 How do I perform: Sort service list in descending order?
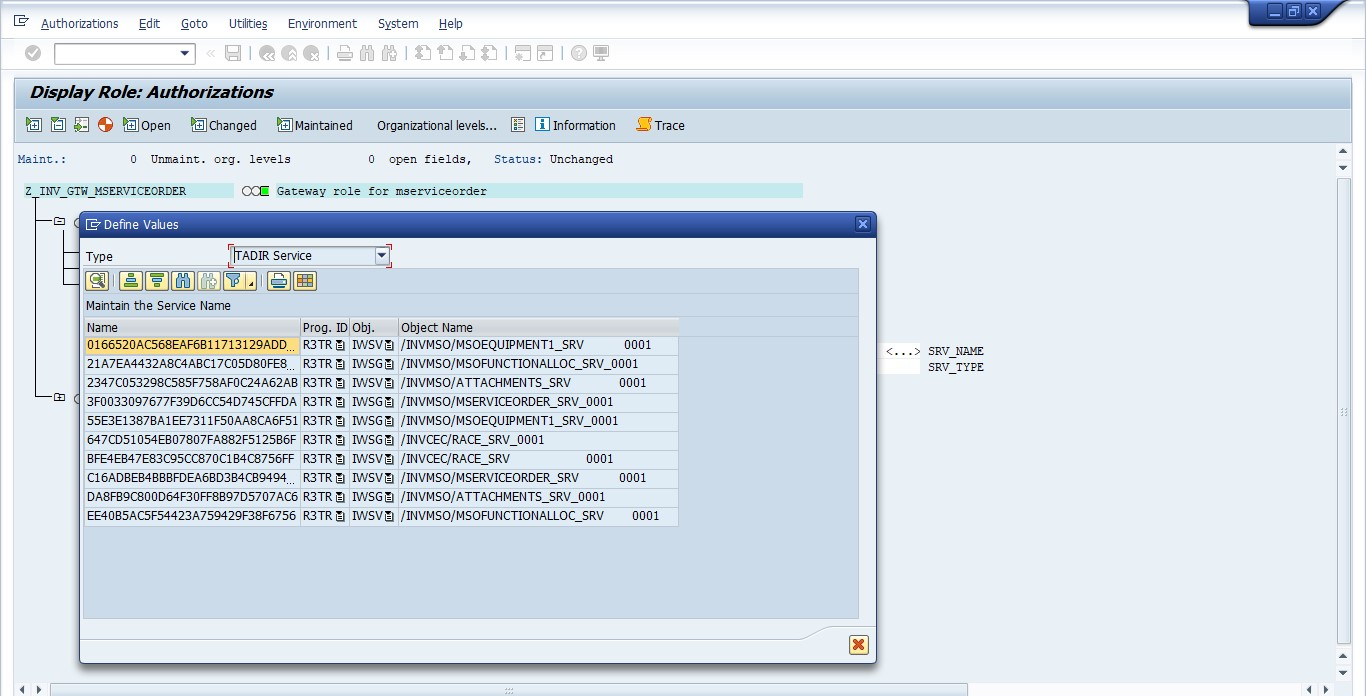click(157, 281)
